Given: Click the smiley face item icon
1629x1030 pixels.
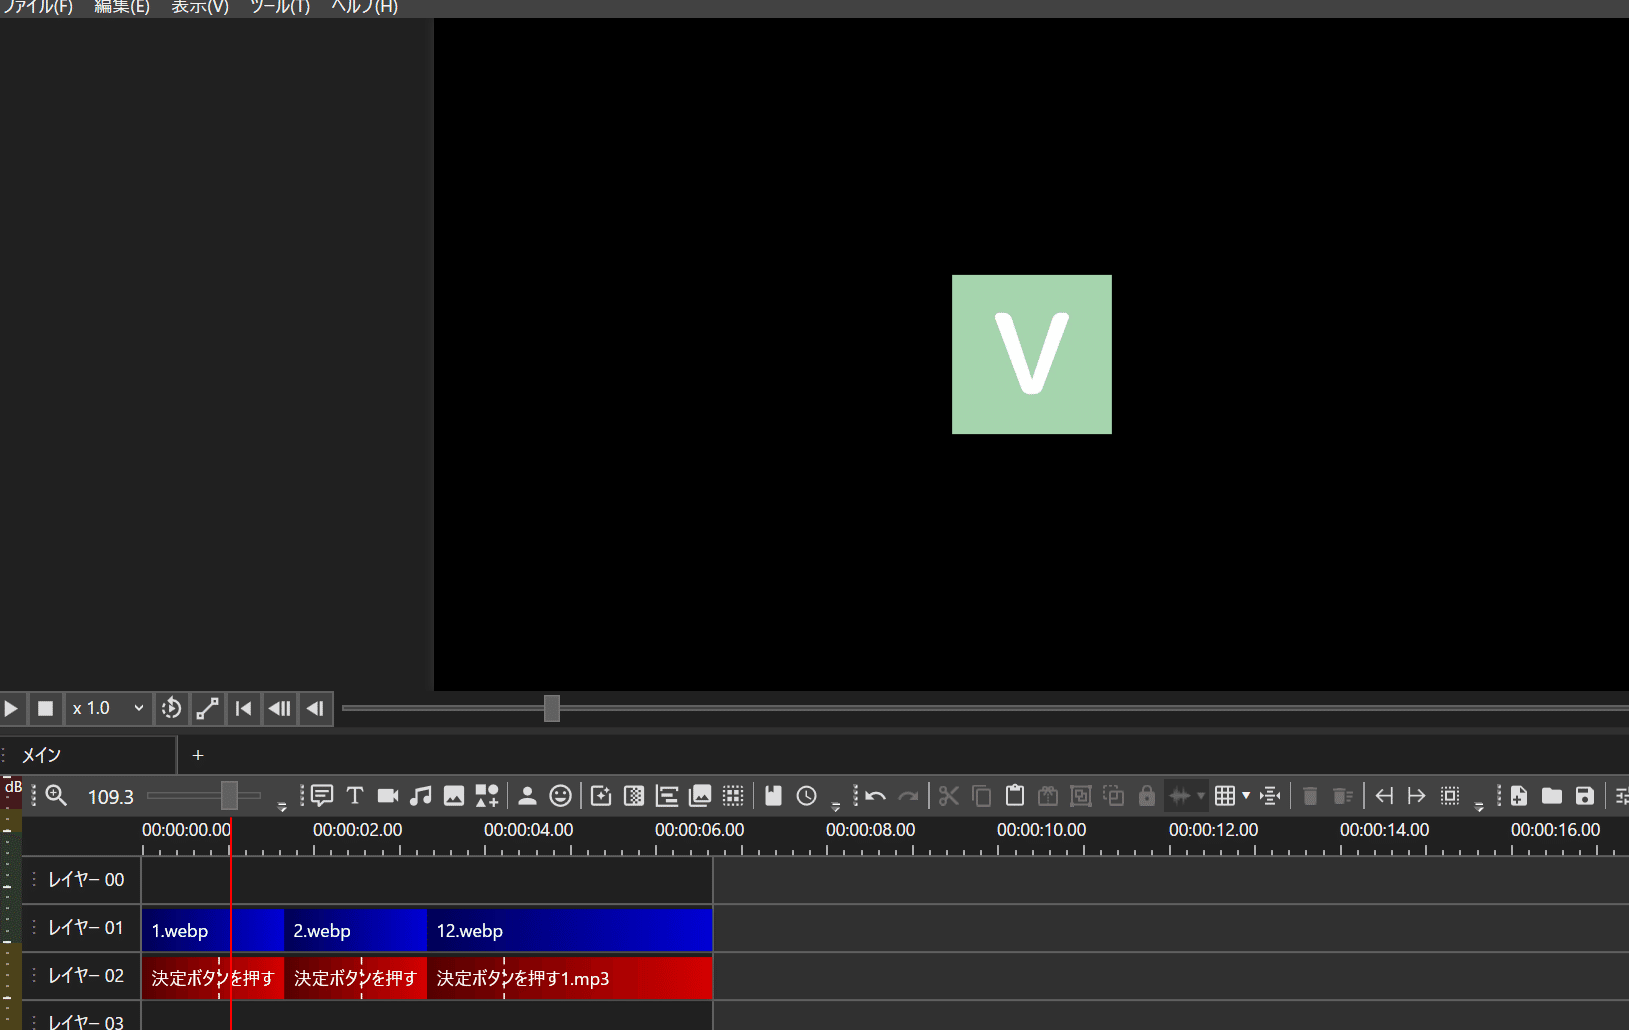Looking at the screenshot, I should click(561, 796).
